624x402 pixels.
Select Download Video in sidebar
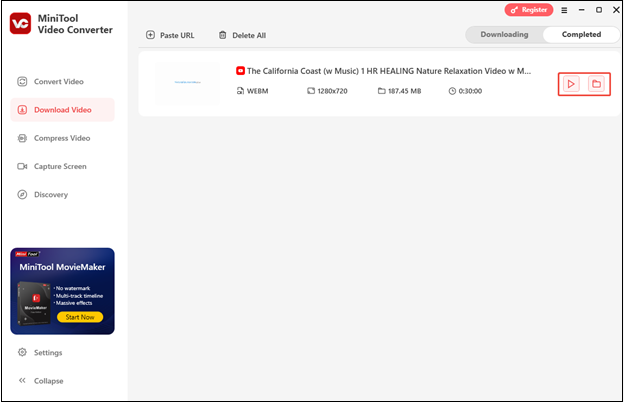(62, 110)
